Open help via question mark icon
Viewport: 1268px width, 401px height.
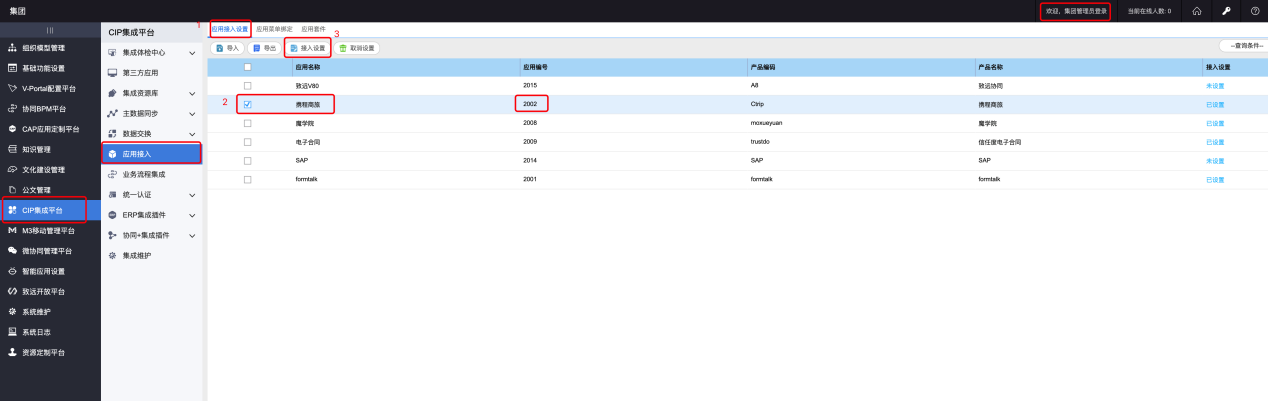(1255, 11)
